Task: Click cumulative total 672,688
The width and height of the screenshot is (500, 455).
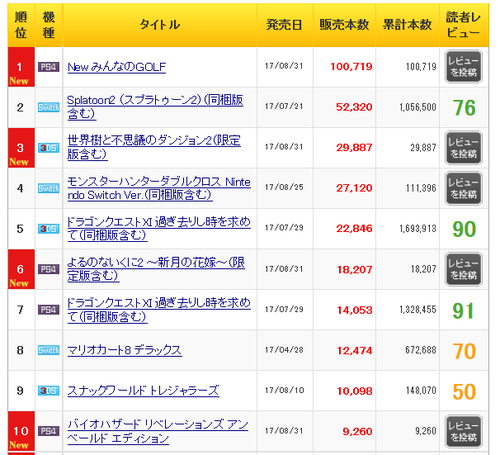Action: pos(421,350)
